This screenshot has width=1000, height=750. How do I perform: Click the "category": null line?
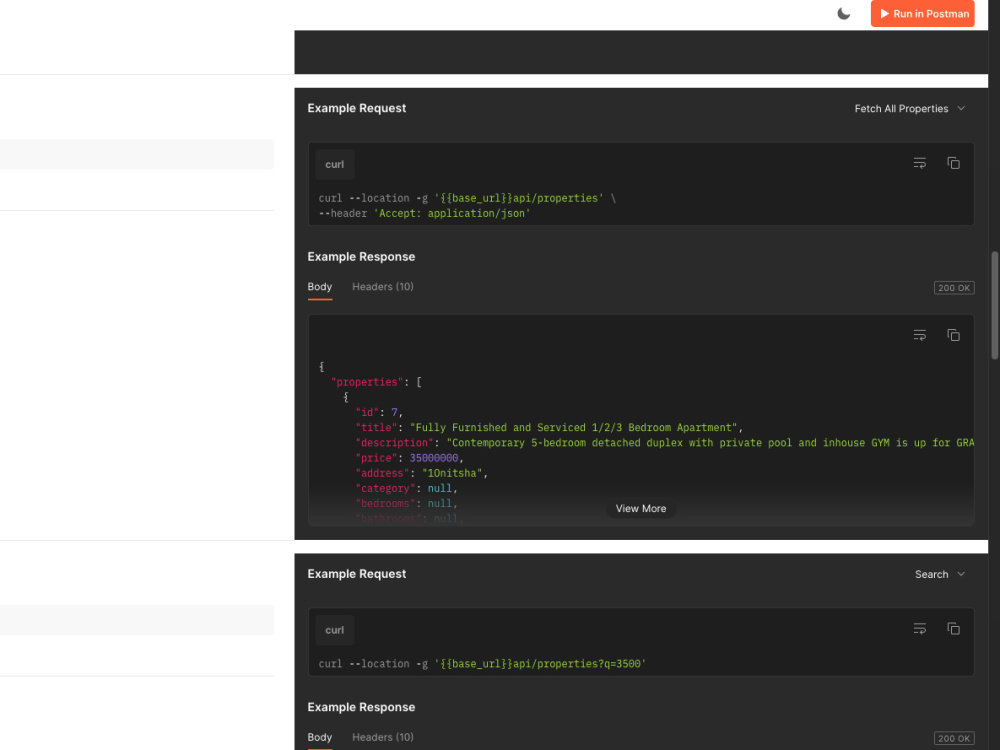click(x=406, y=489)
